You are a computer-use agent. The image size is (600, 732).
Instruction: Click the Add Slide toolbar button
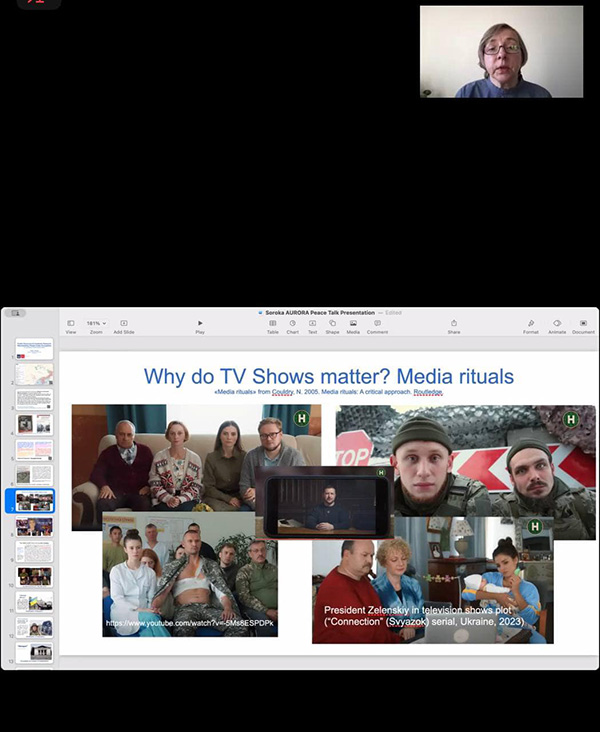click(124, 326)
